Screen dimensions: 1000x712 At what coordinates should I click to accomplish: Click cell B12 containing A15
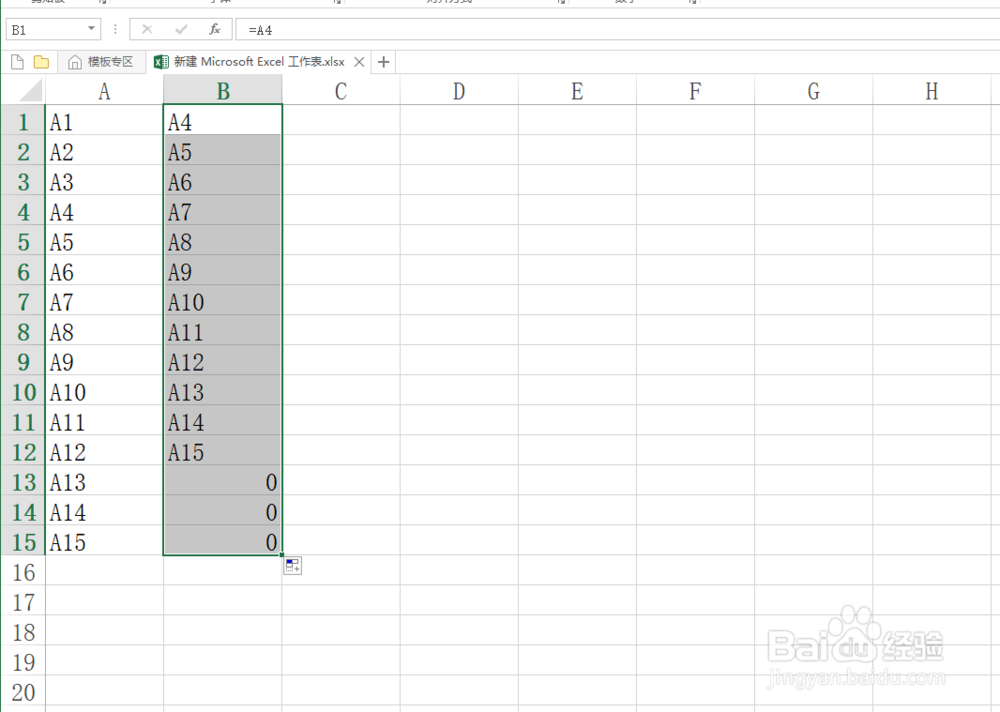click(x=223, y=450)
